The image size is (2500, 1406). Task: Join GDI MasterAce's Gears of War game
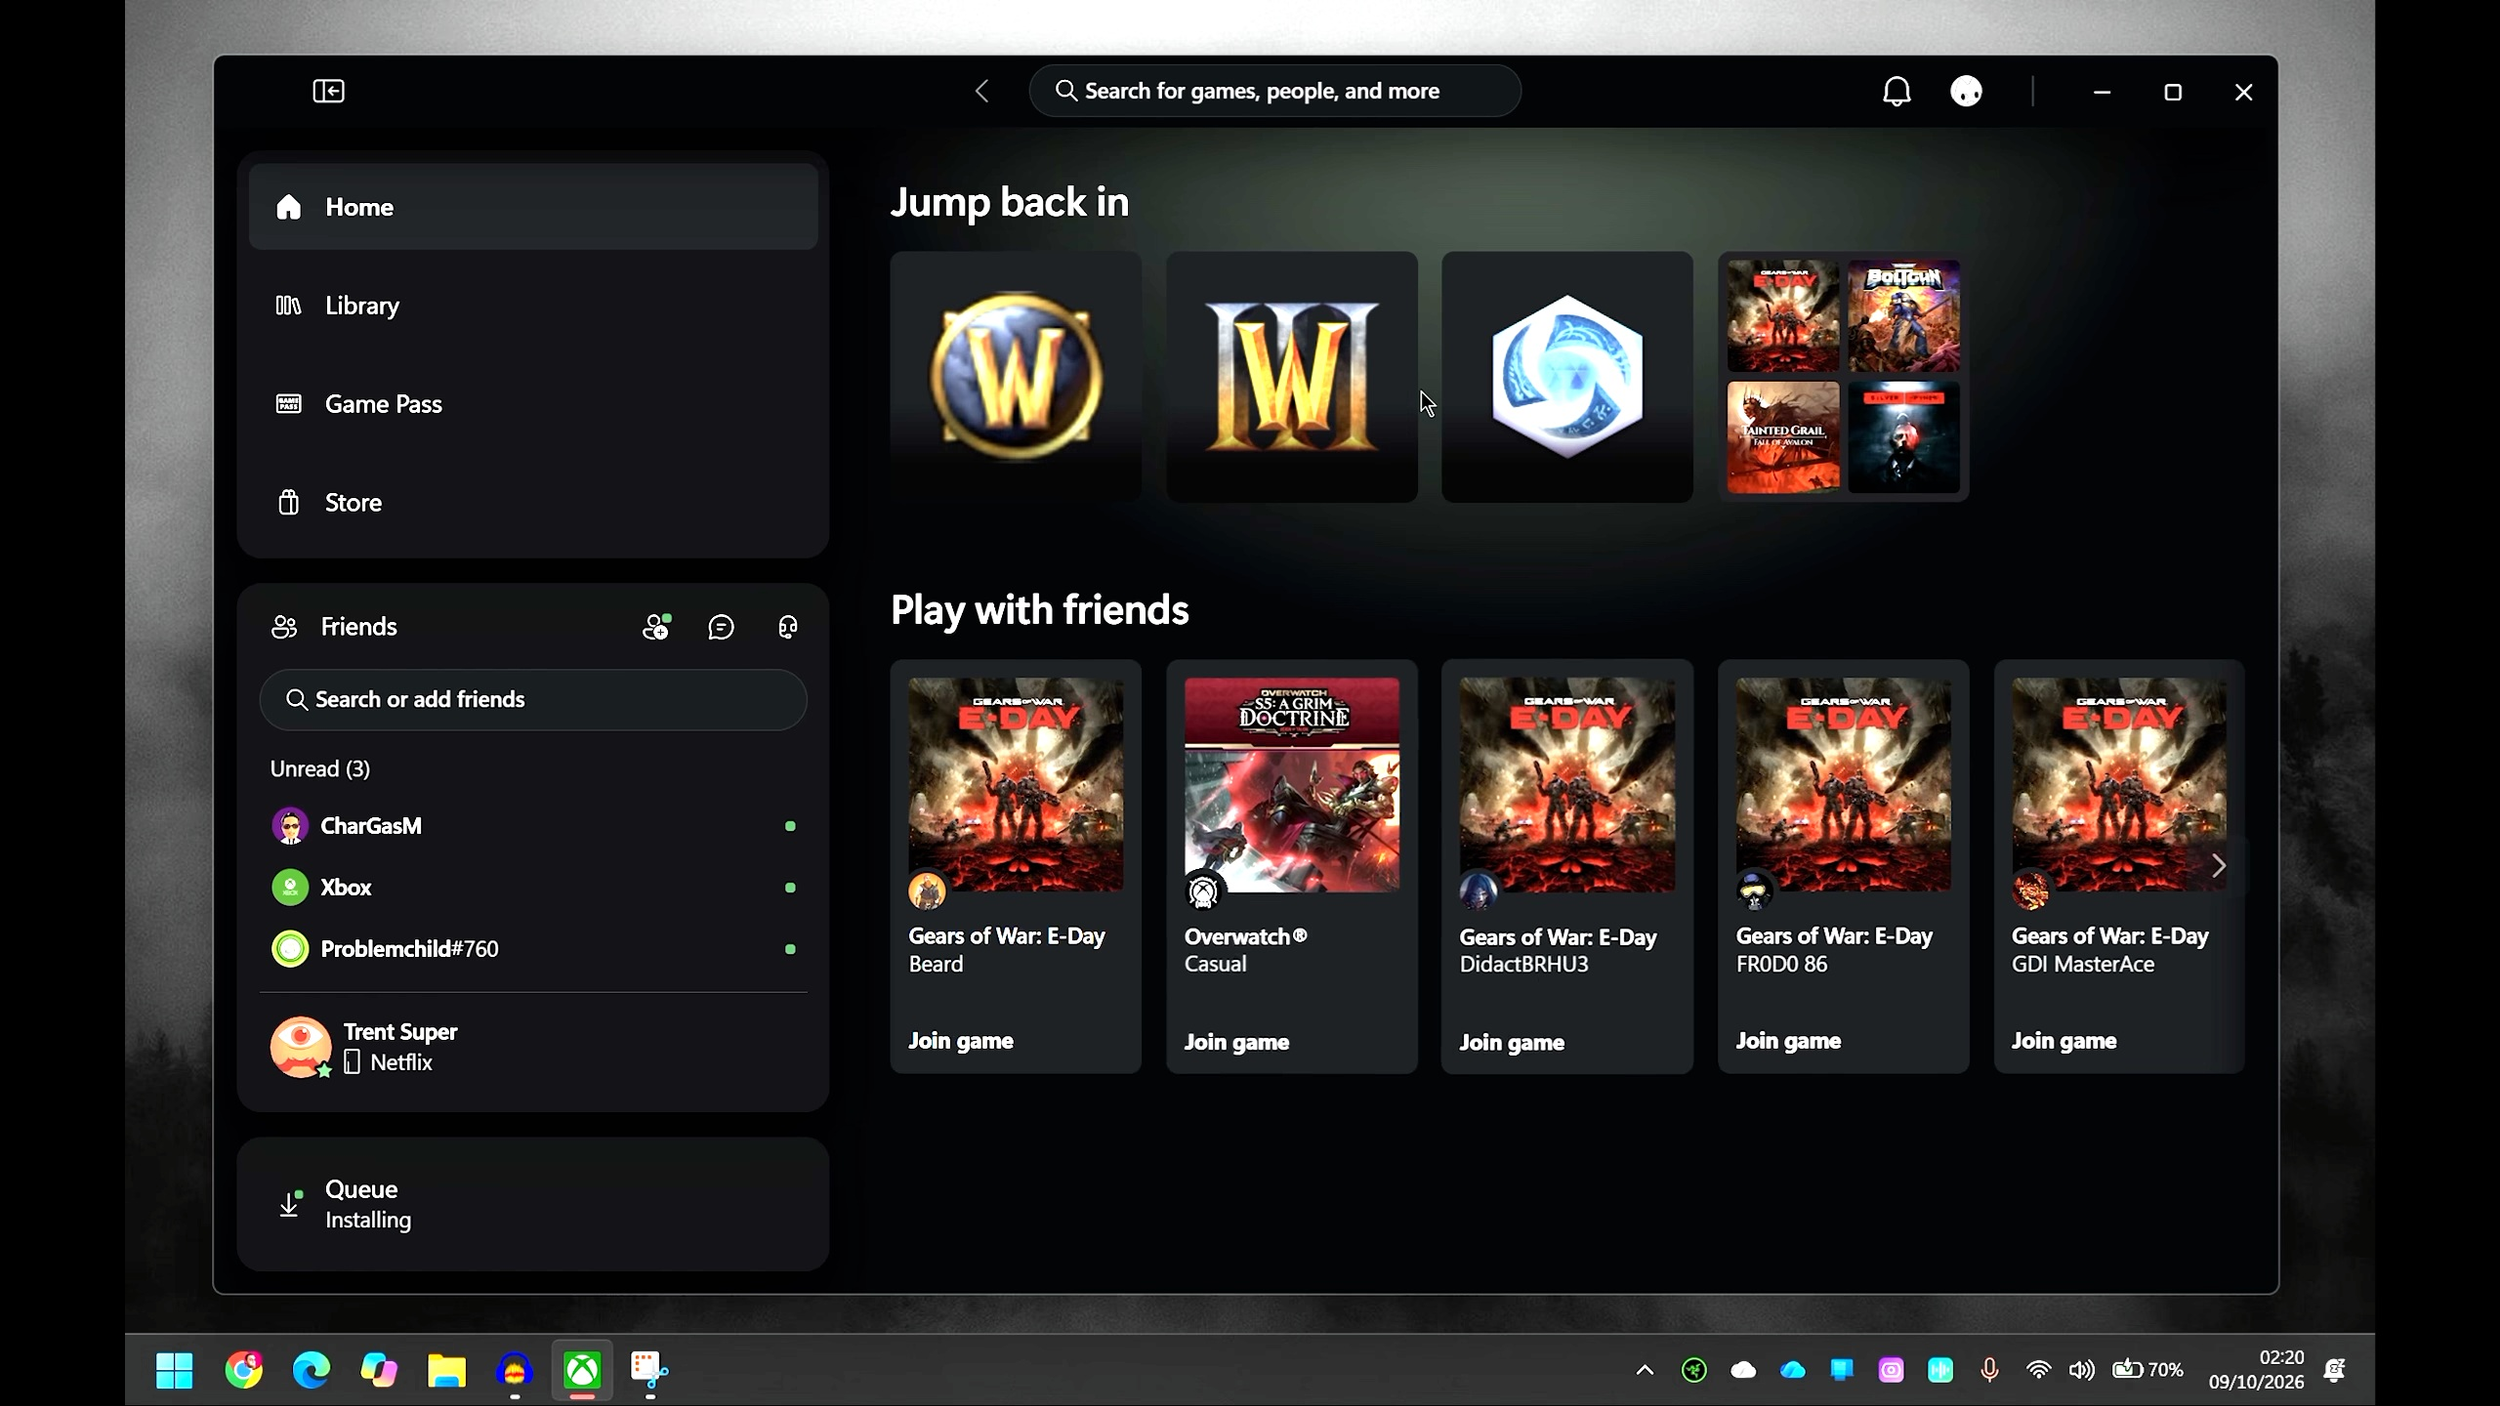click(2064, 1041)
